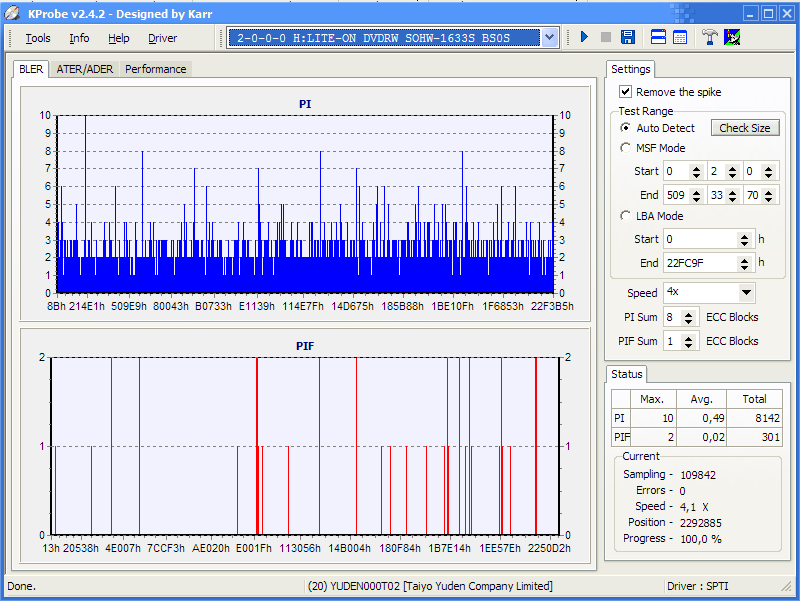Decrease MSF End frames 70 with down arrow
This screenshot has width=800, height=601.
coord(768,199)
